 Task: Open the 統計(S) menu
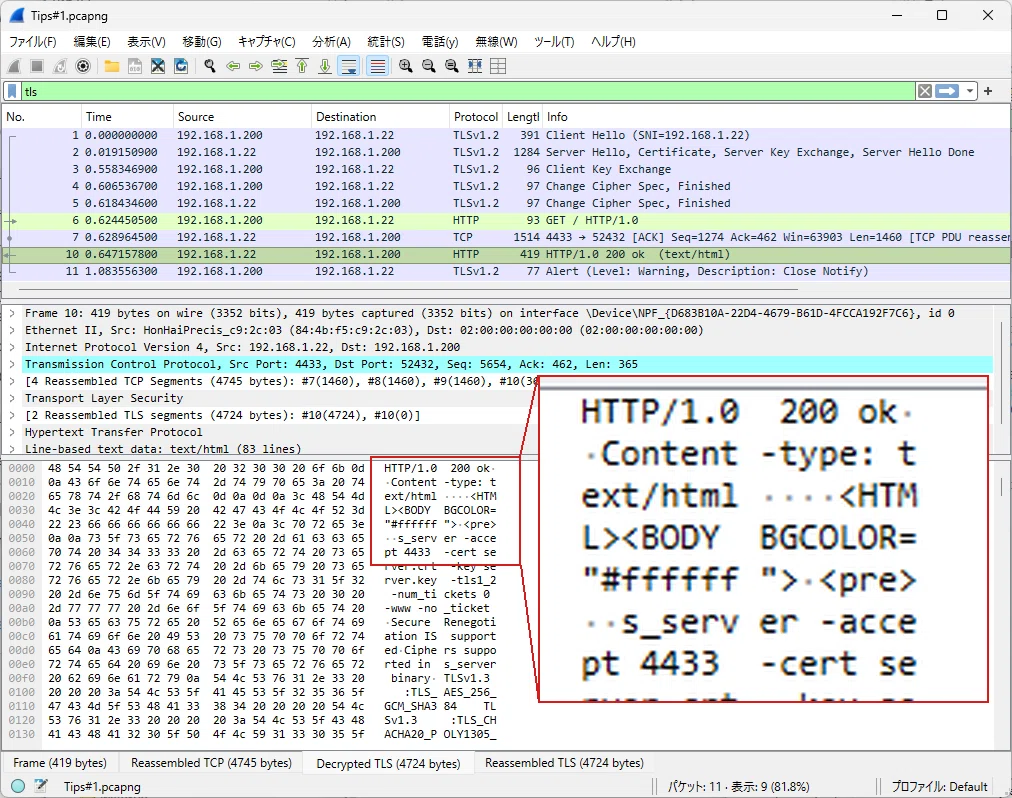click(x=385, y=41)
